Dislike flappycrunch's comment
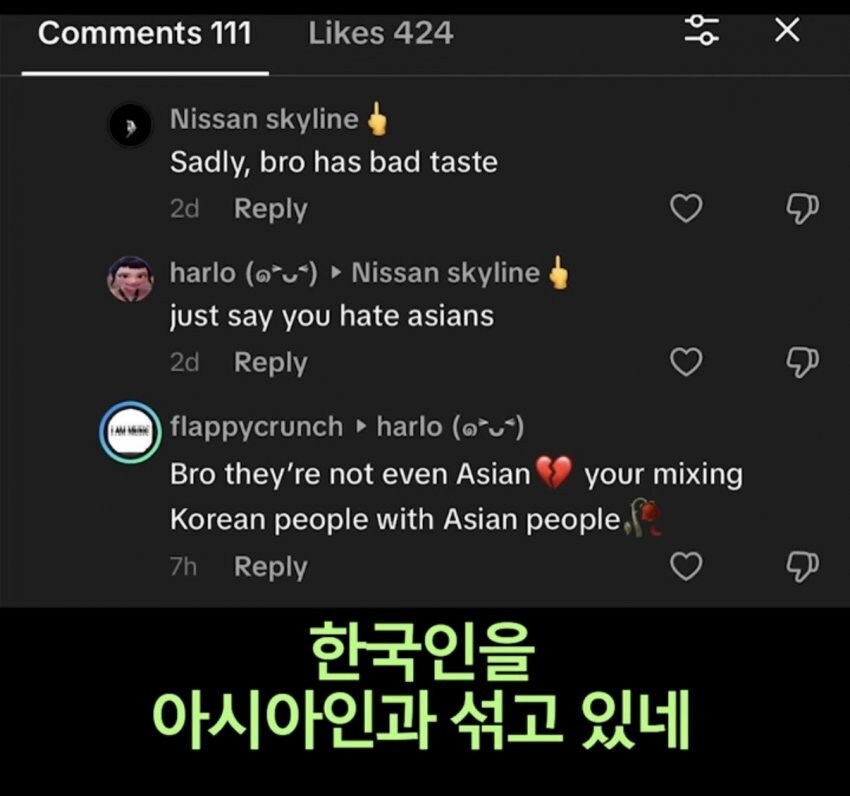Screen dimensions: 850x796 click(x=802, y=566)
